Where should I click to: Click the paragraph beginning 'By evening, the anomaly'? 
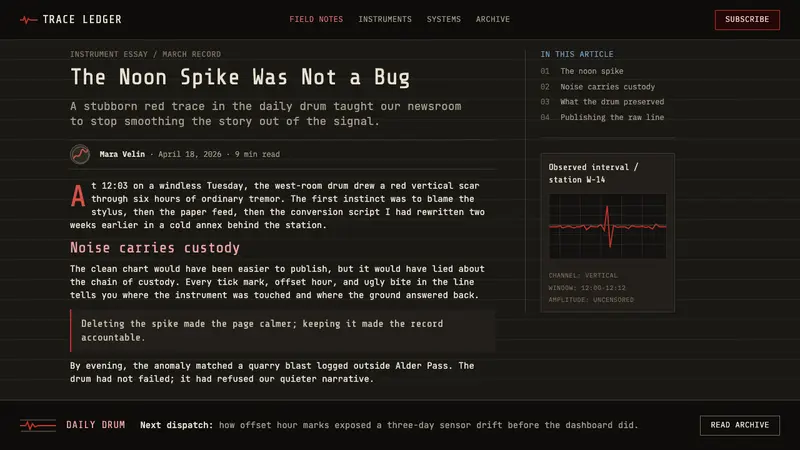click(272, 372)
